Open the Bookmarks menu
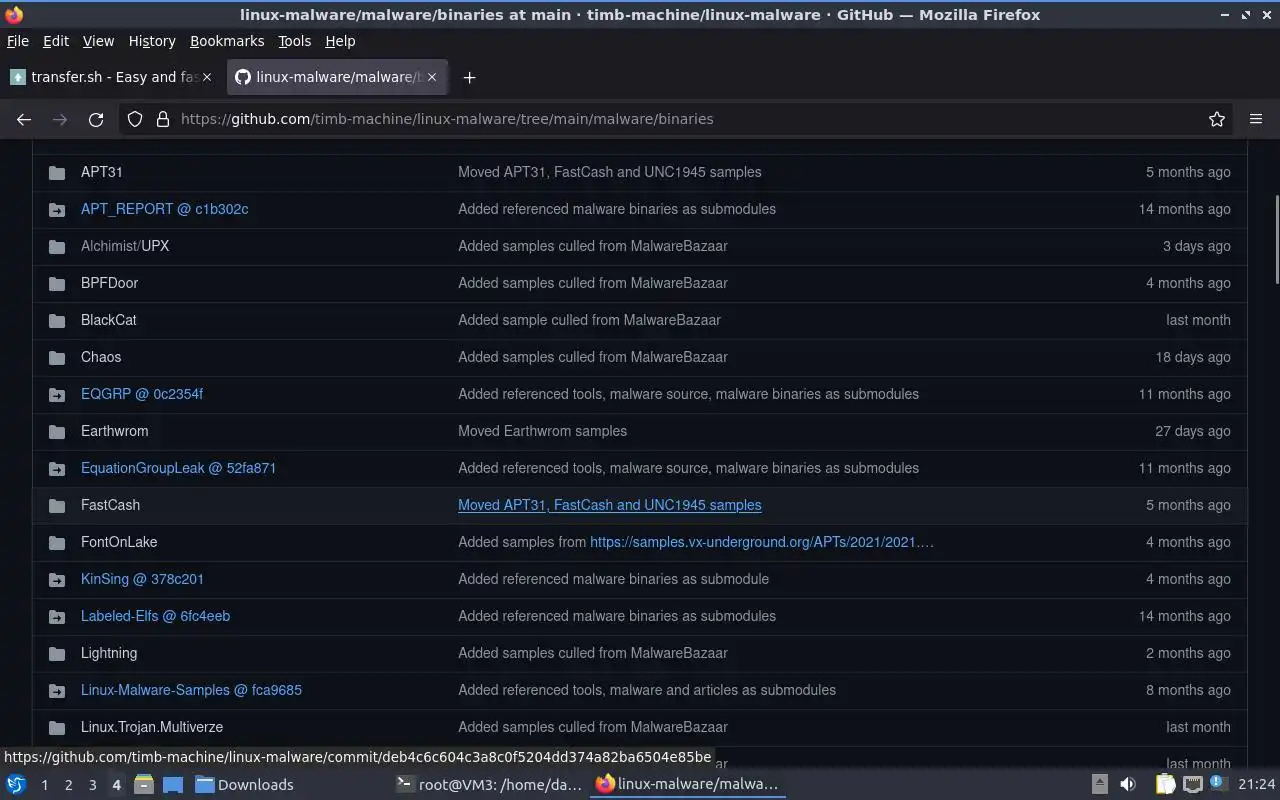The width and height of the screenshot is (1280, 800). tap(227, 41)
